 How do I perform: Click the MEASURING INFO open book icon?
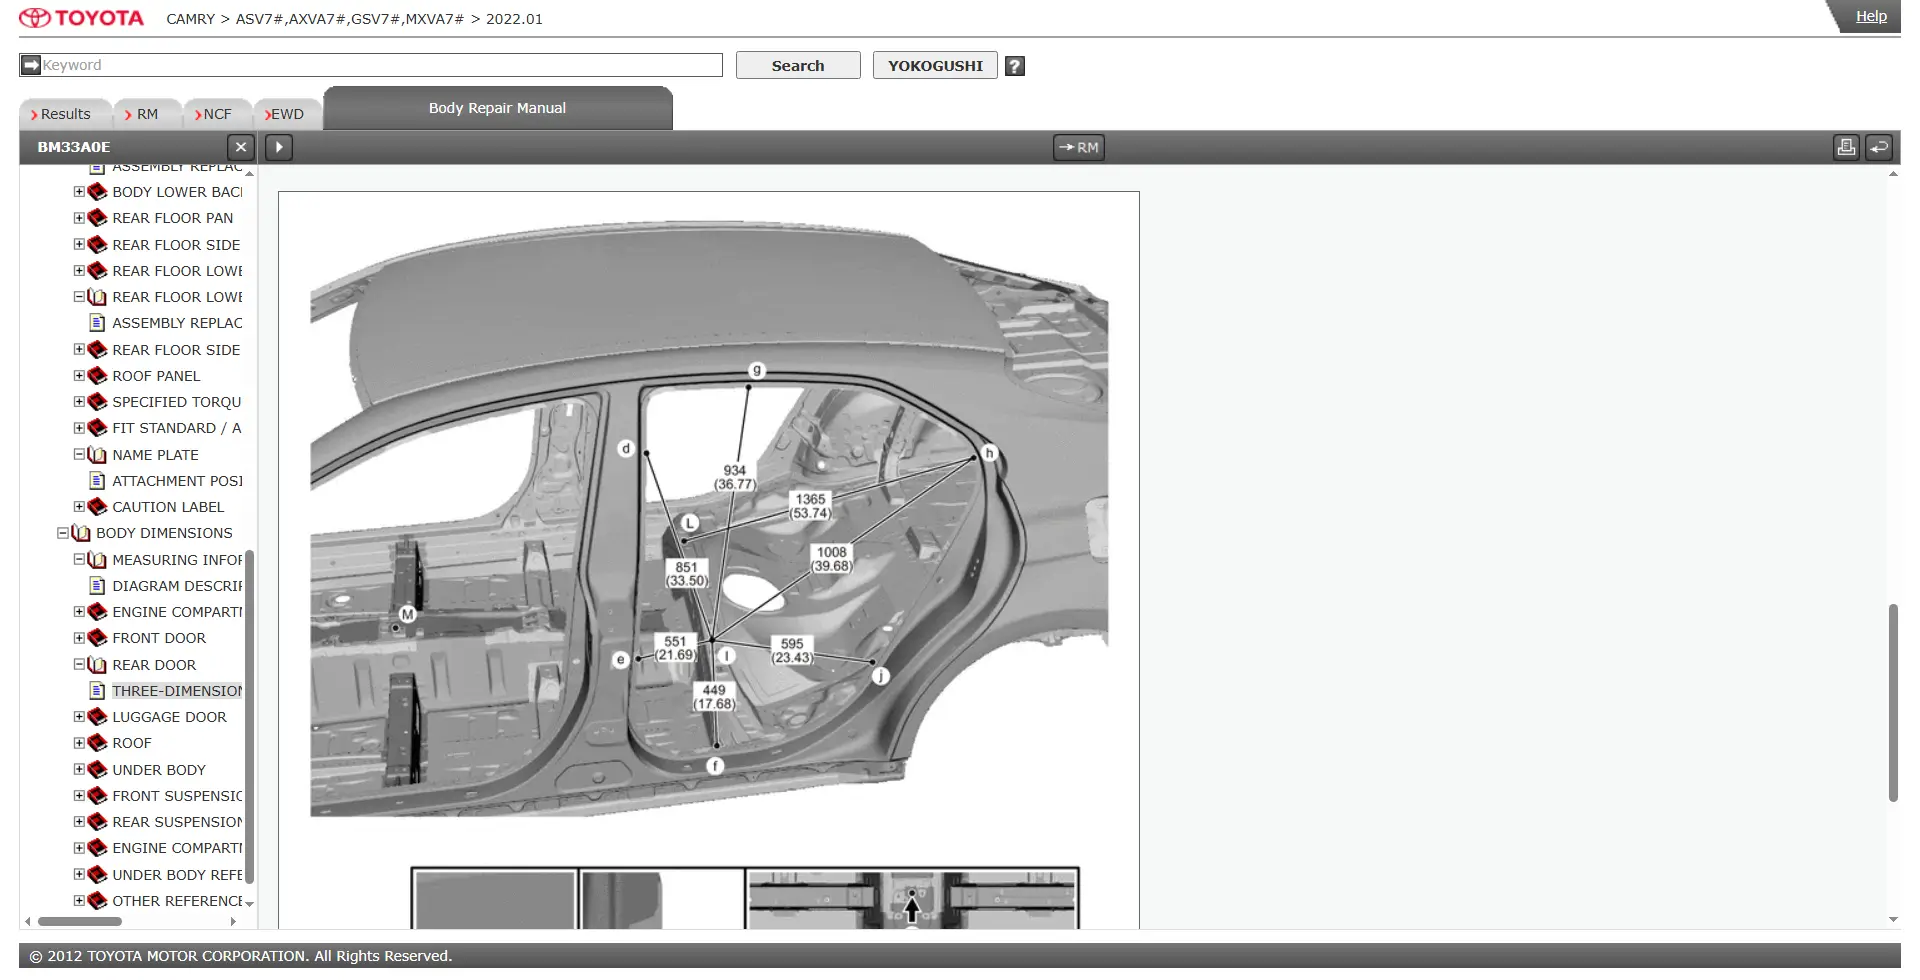(x=97, y=560)
